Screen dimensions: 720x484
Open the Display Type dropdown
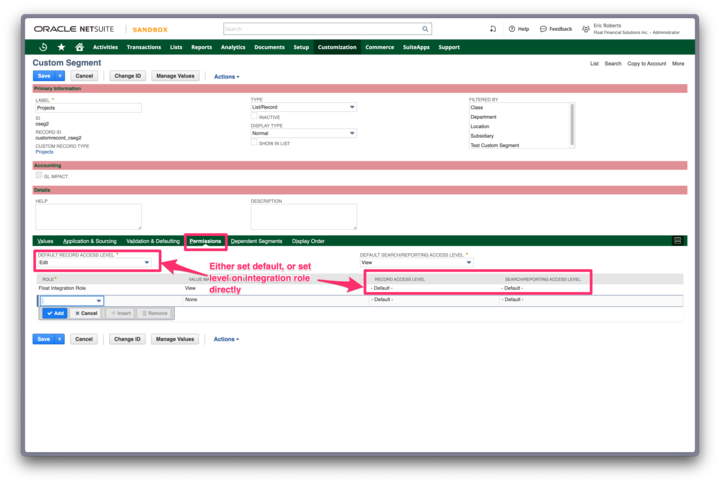303,133
